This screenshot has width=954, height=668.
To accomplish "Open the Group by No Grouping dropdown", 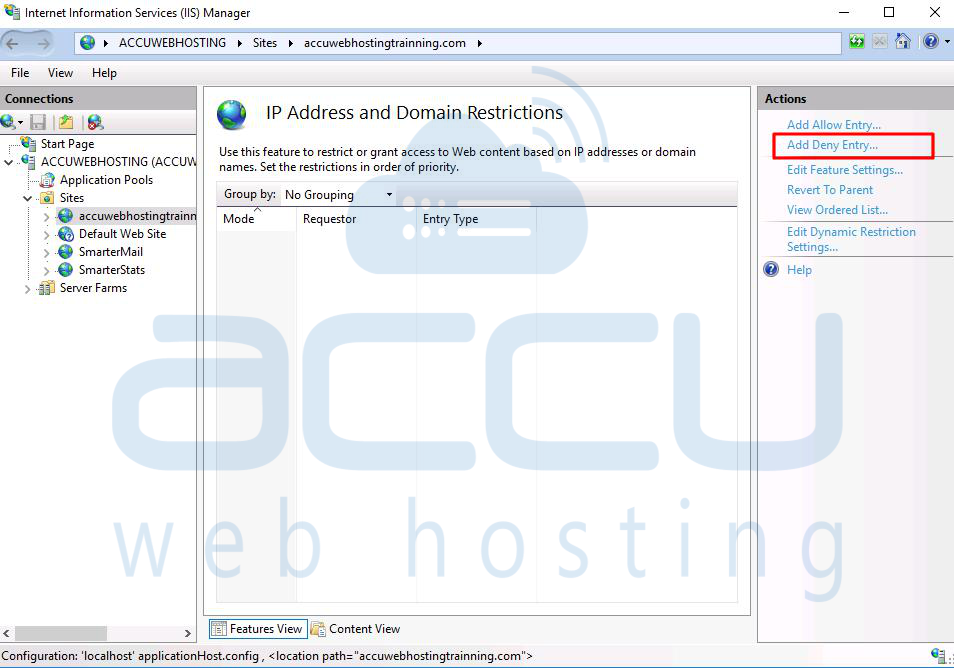I will [338, 195].
